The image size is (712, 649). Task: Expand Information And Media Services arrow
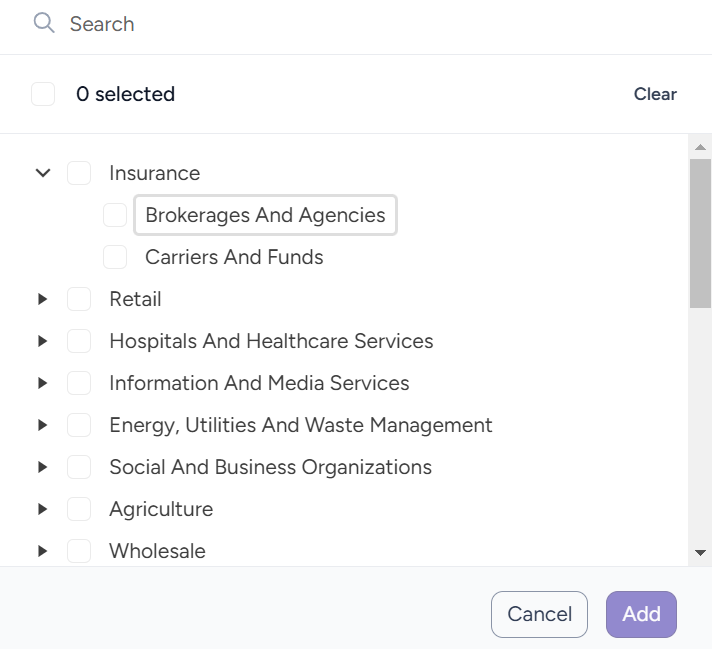pyautogui.click(x=43, y=383)
